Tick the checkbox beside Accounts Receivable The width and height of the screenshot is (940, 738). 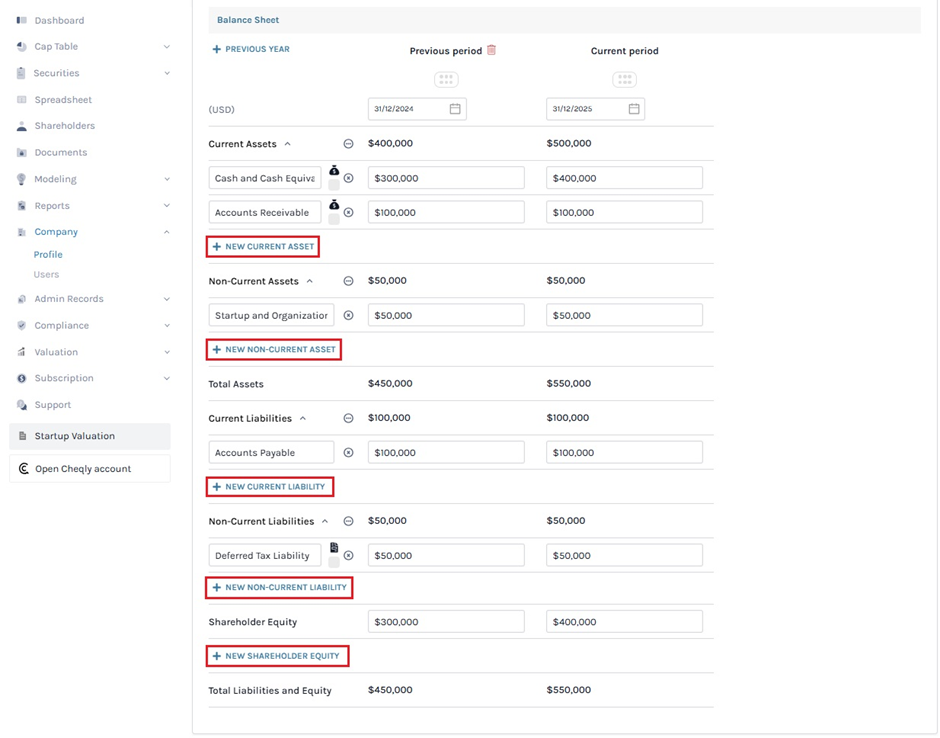click(334, 219)
